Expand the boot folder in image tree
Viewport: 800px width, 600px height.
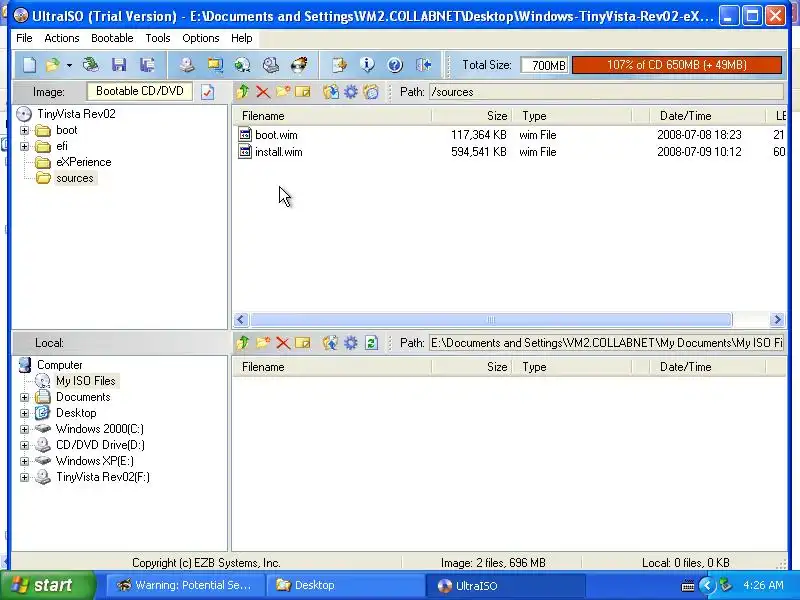pyautogui.click(x=24, y=131)
